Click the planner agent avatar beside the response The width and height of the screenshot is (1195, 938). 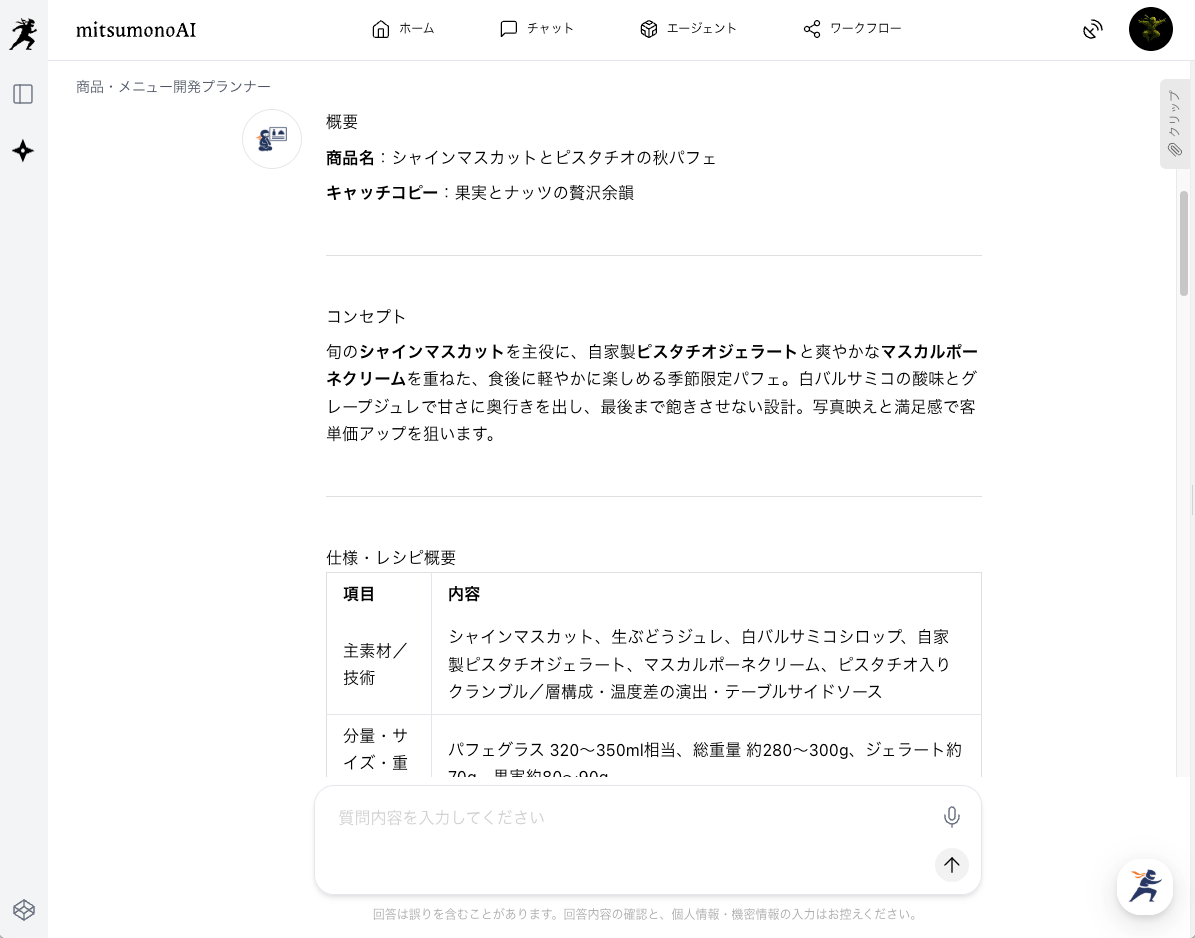point(272,139)
